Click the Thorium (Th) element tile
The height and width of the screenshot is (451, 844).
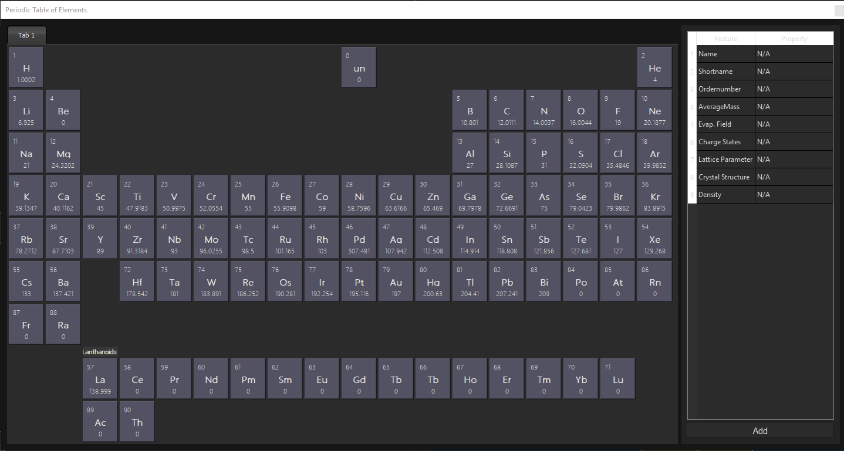137,421
